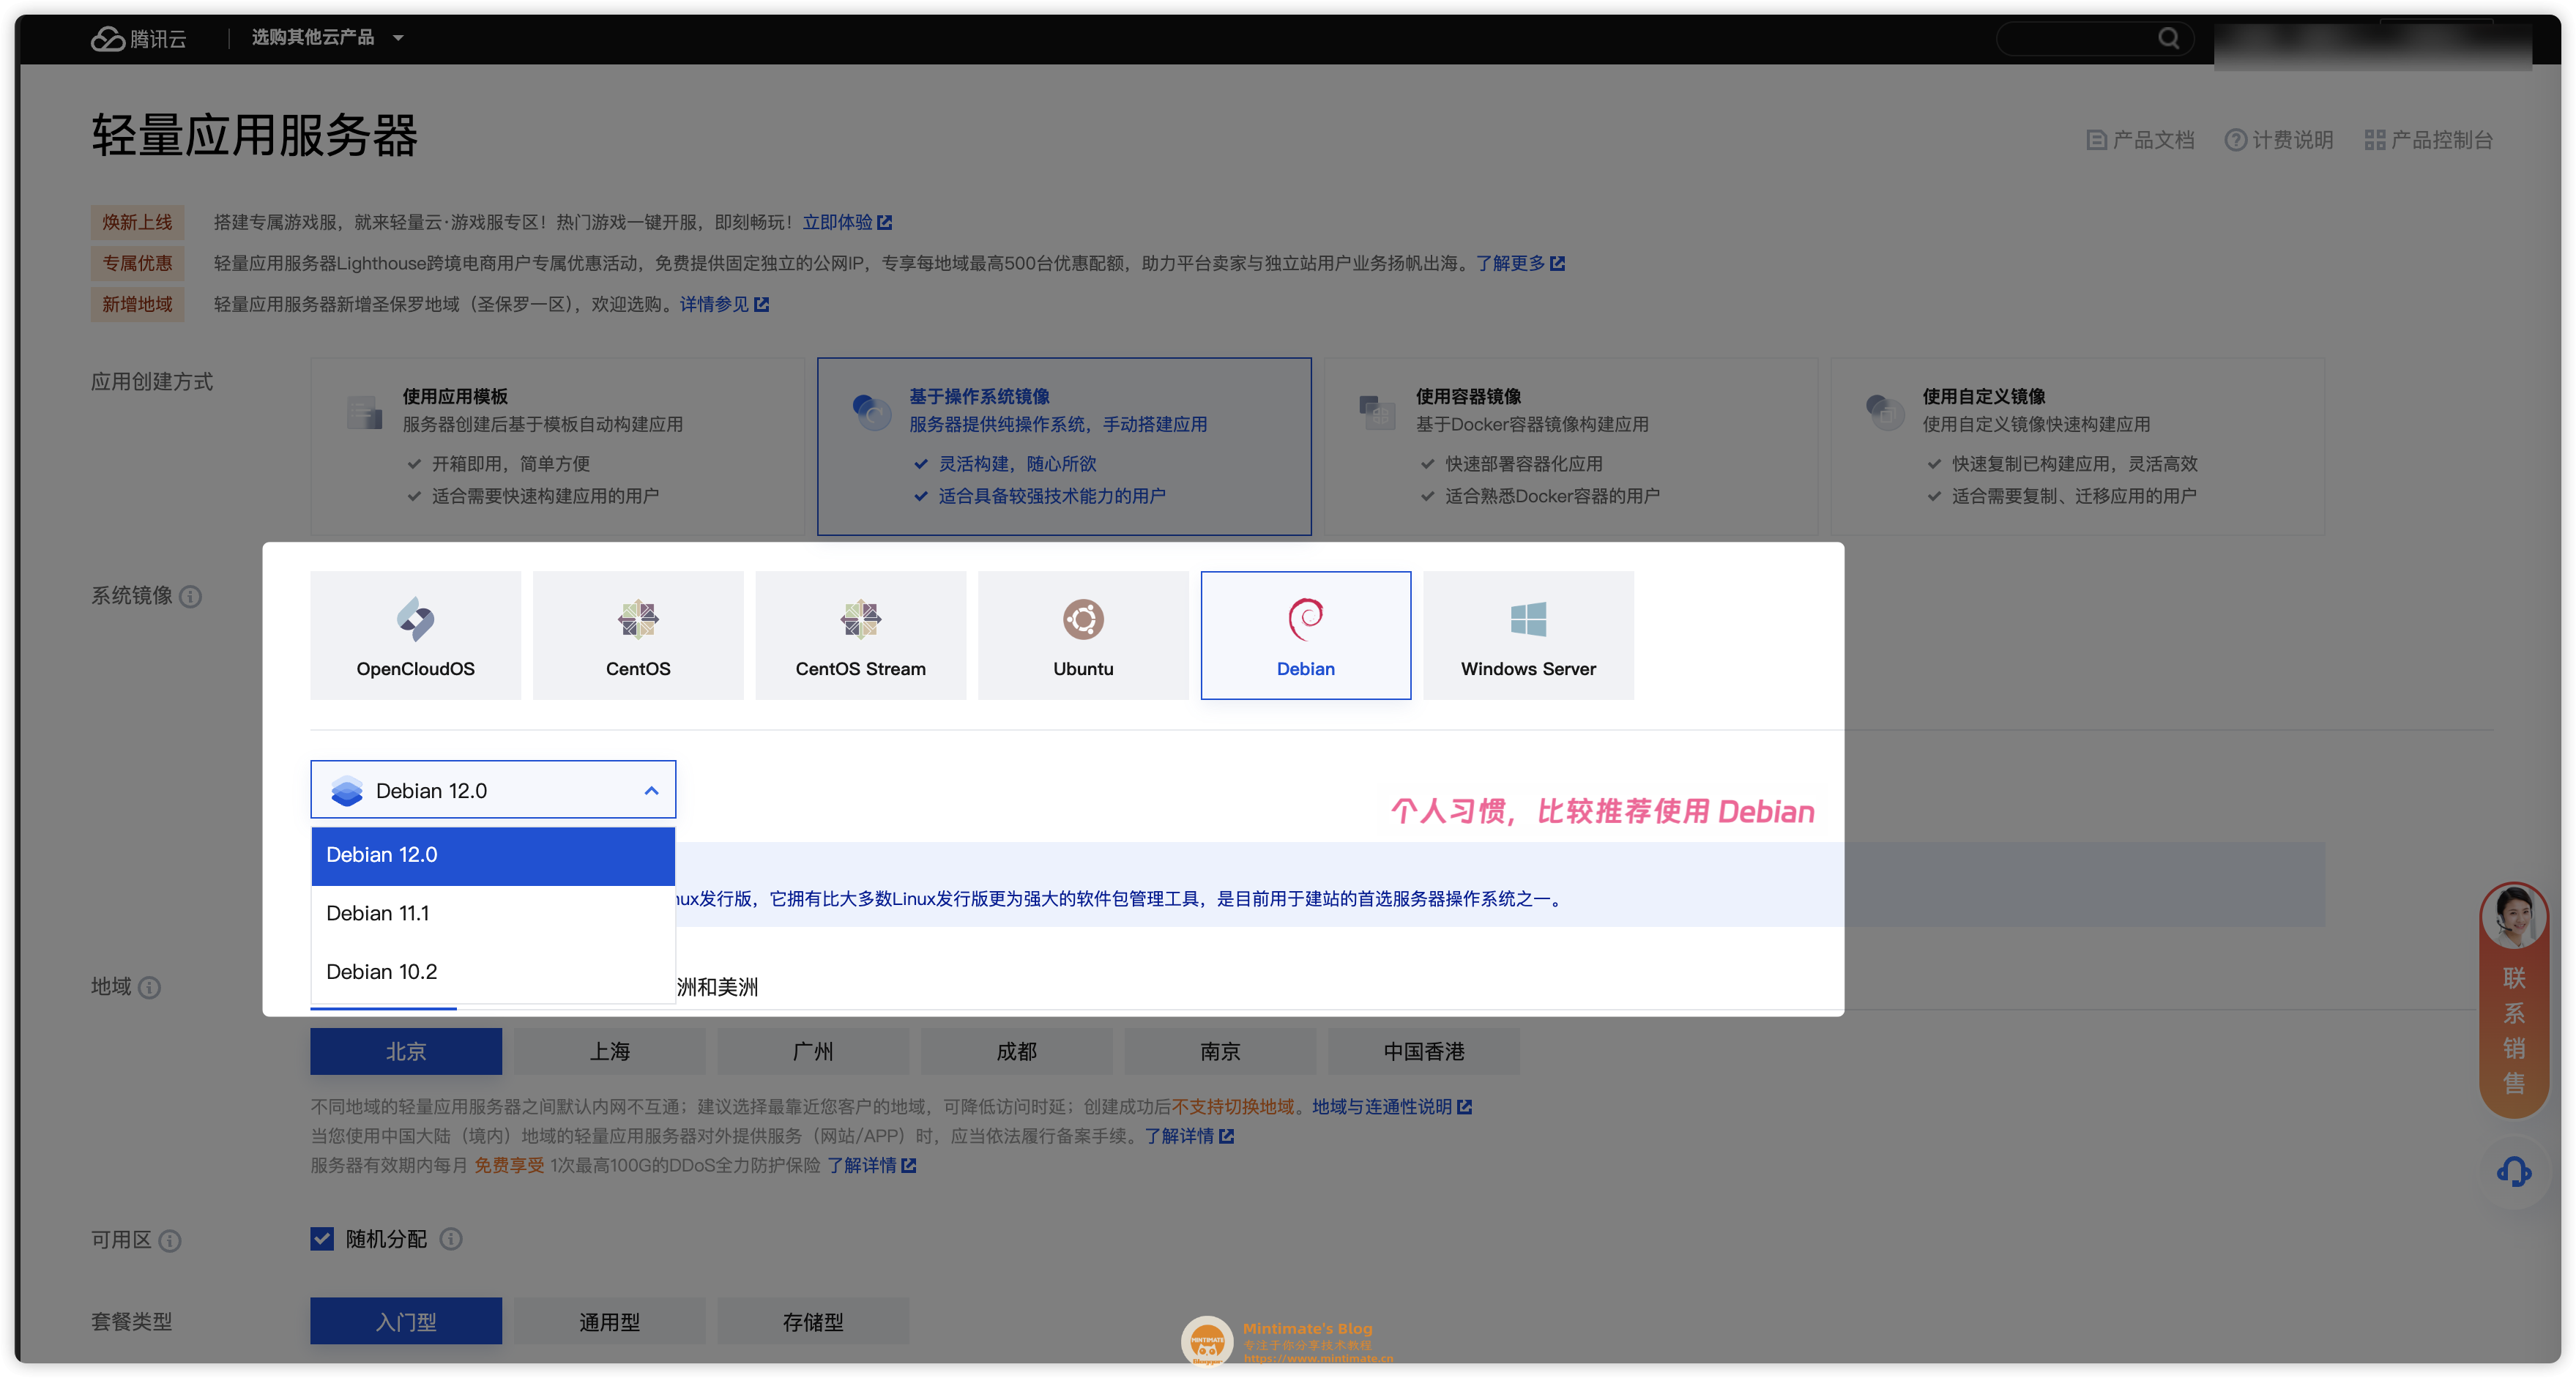Image resolution: width=2576 pixels, height=1378 pixels.
Task: Select Debian 11.1 from the list
Action: [x=493, y=913]
